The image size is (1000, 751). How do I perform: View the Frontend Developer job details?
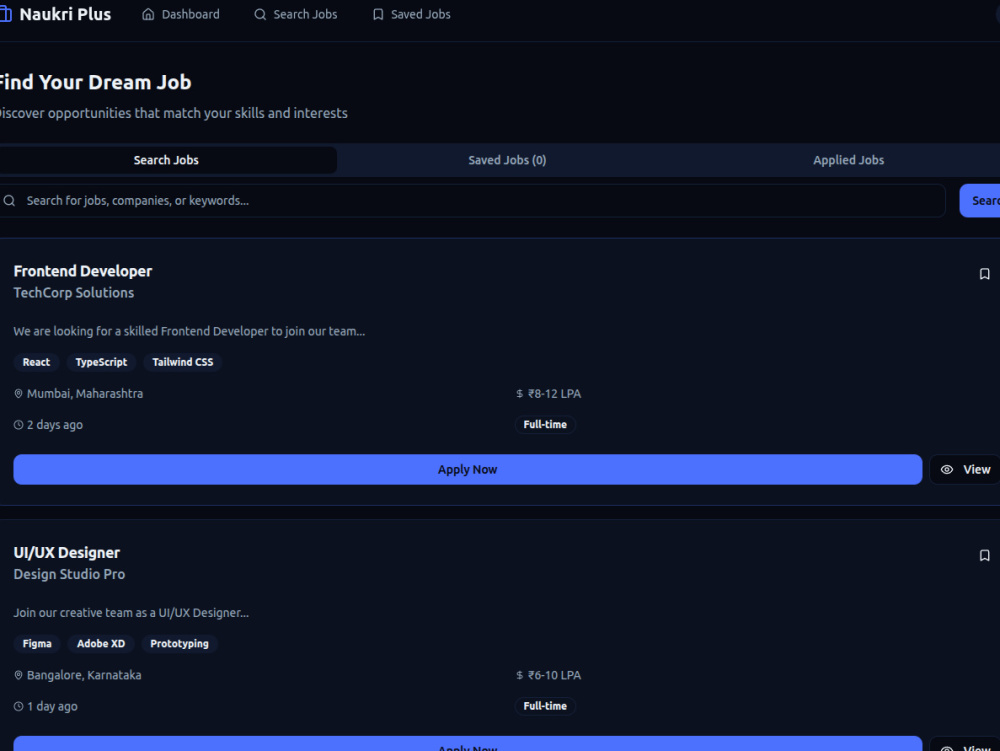[965, 469]
